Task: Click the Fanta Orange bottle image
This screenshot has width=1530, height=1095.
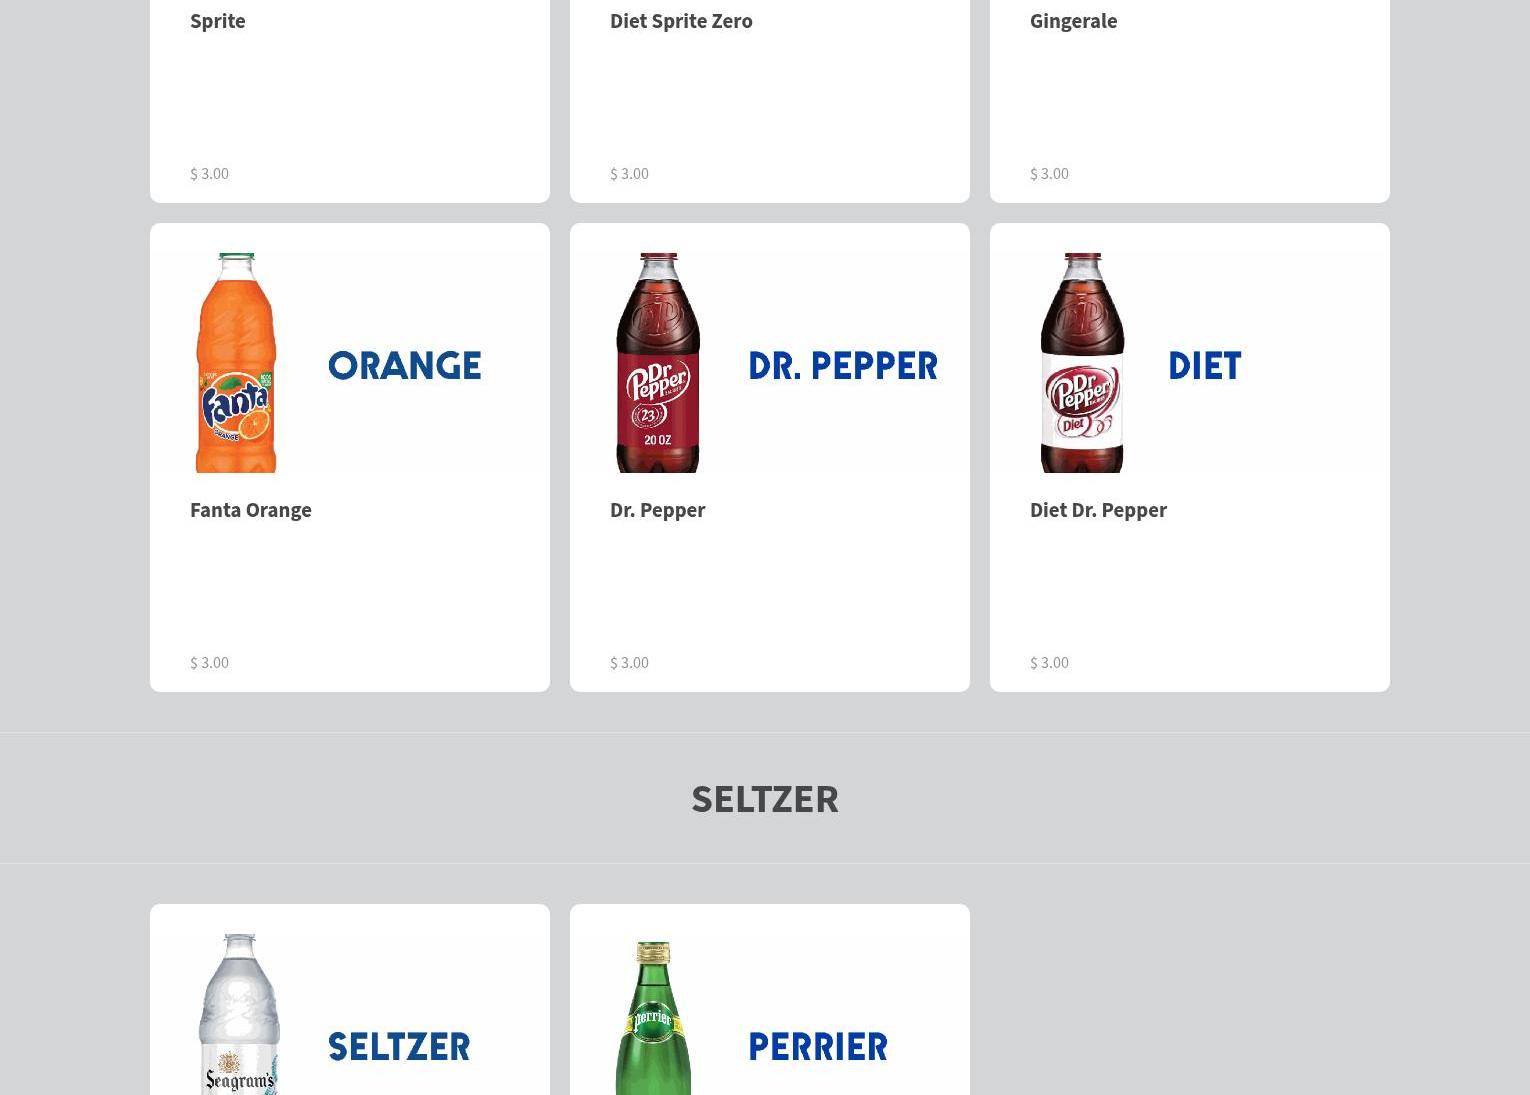Action: pyautogui.click(x=236, y=362)
